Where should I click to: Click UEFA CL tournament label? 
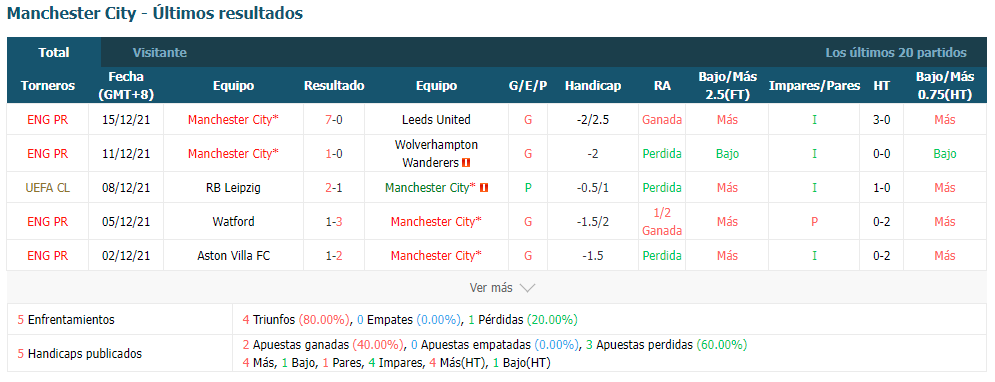(48, 188)
